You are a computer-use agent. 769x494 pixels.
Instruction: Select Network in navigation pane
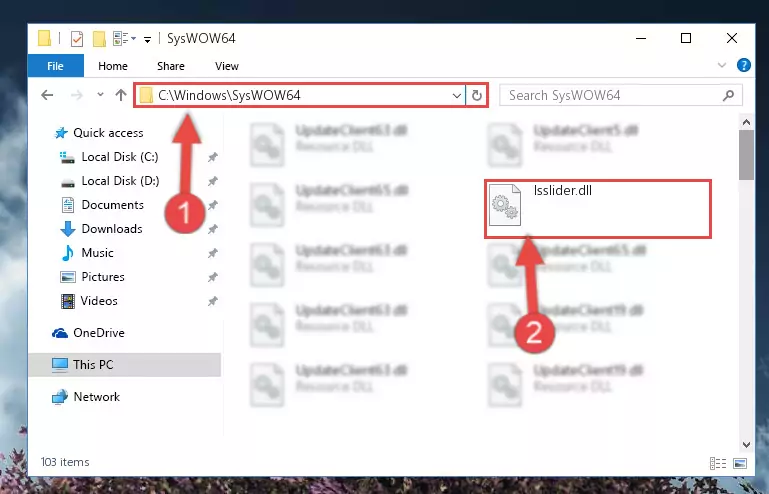tap(86, 397)
